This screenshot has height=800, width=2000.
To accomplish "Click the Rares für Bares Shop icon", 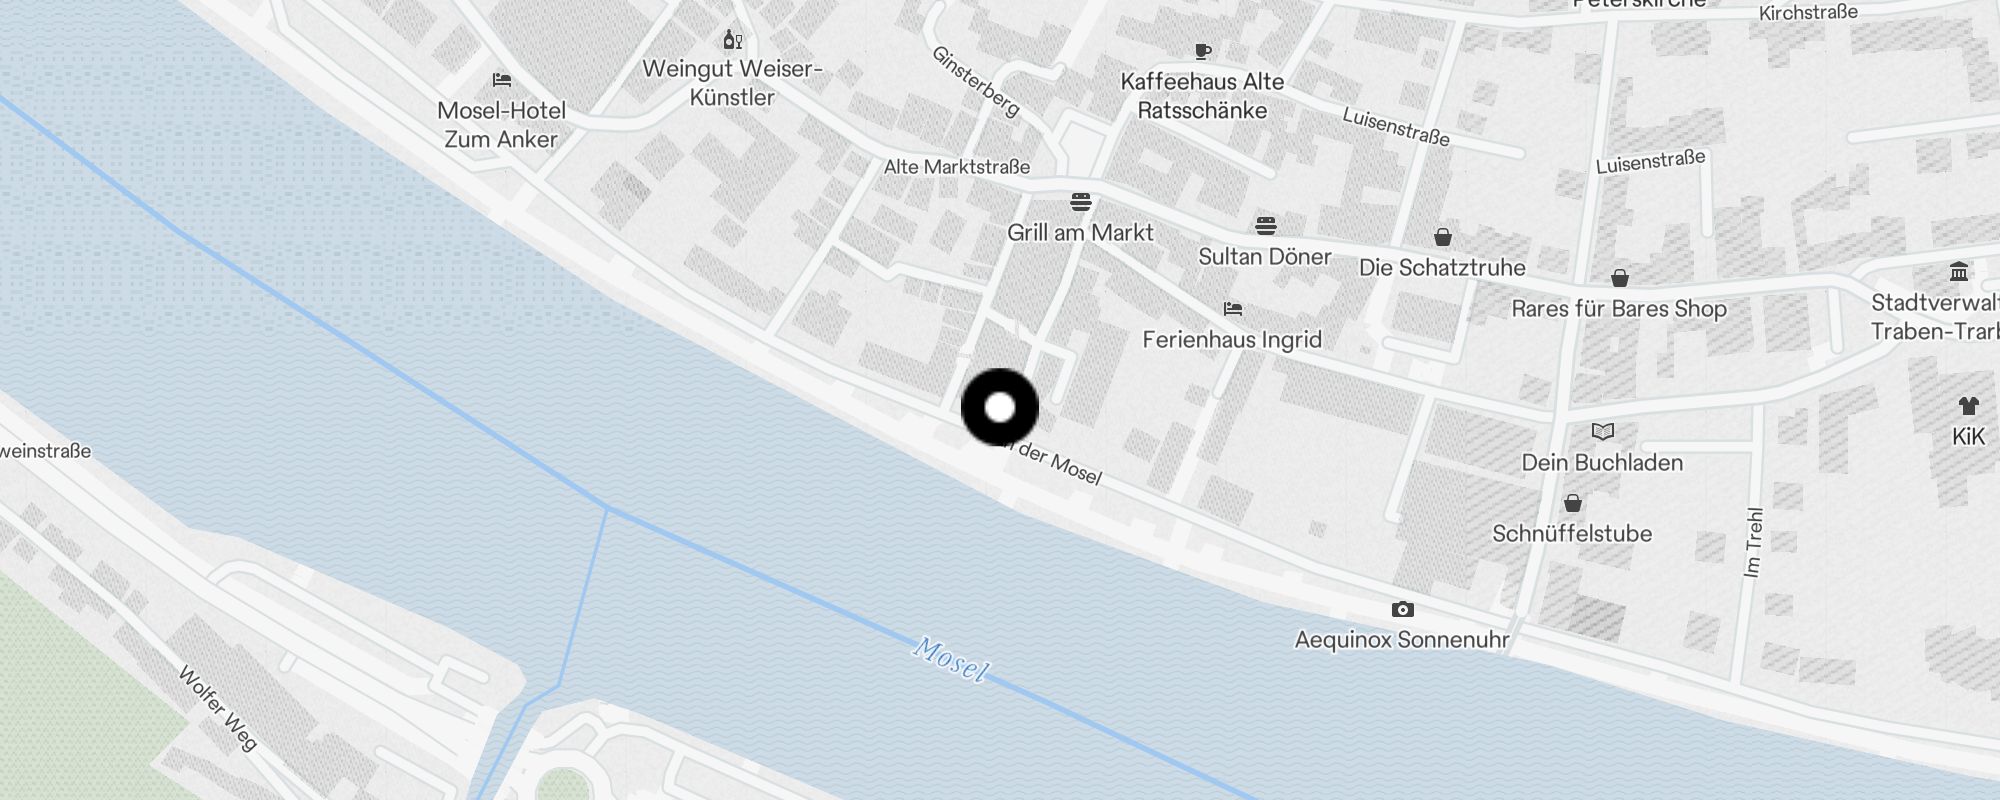I will 1619,278.
